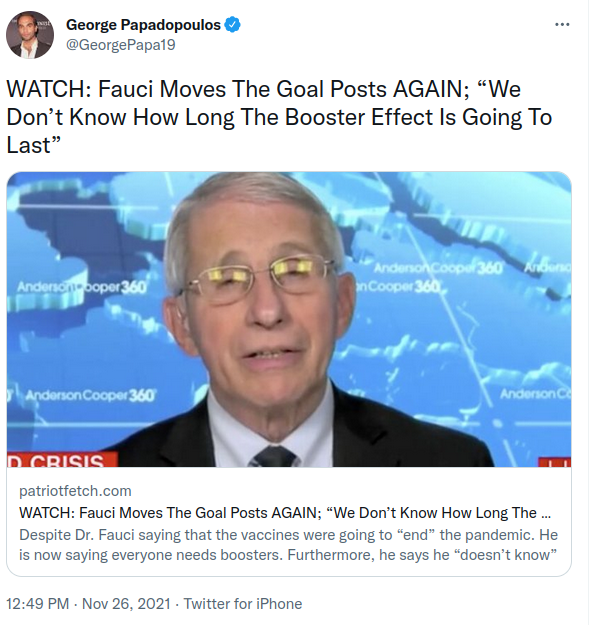Click the link card headline text
Screen dimensions: 593x625
285,513
